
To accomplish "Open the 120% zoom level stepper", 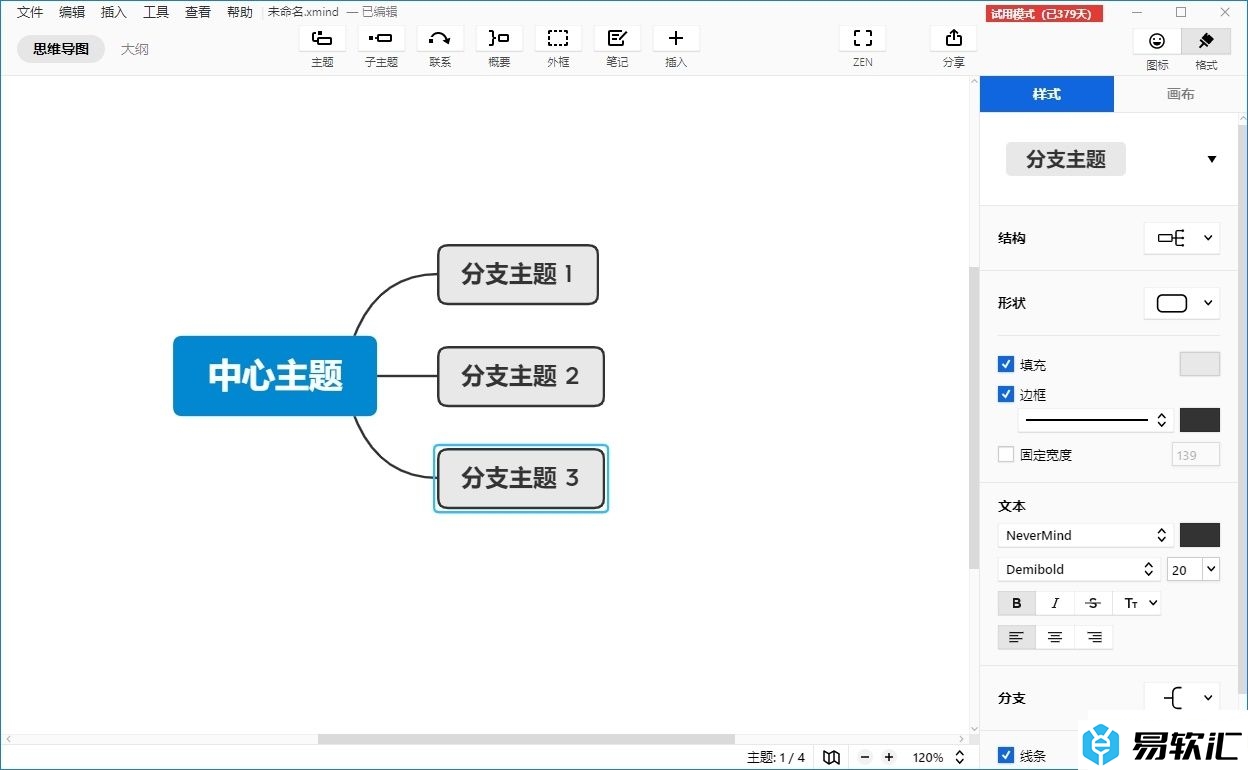I will (960, 757).
